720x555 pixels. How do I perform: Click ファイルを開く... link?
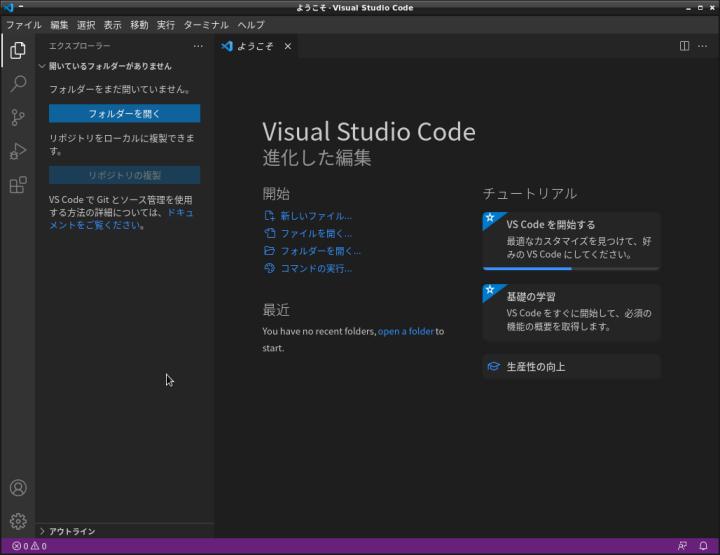pos(315,233)
